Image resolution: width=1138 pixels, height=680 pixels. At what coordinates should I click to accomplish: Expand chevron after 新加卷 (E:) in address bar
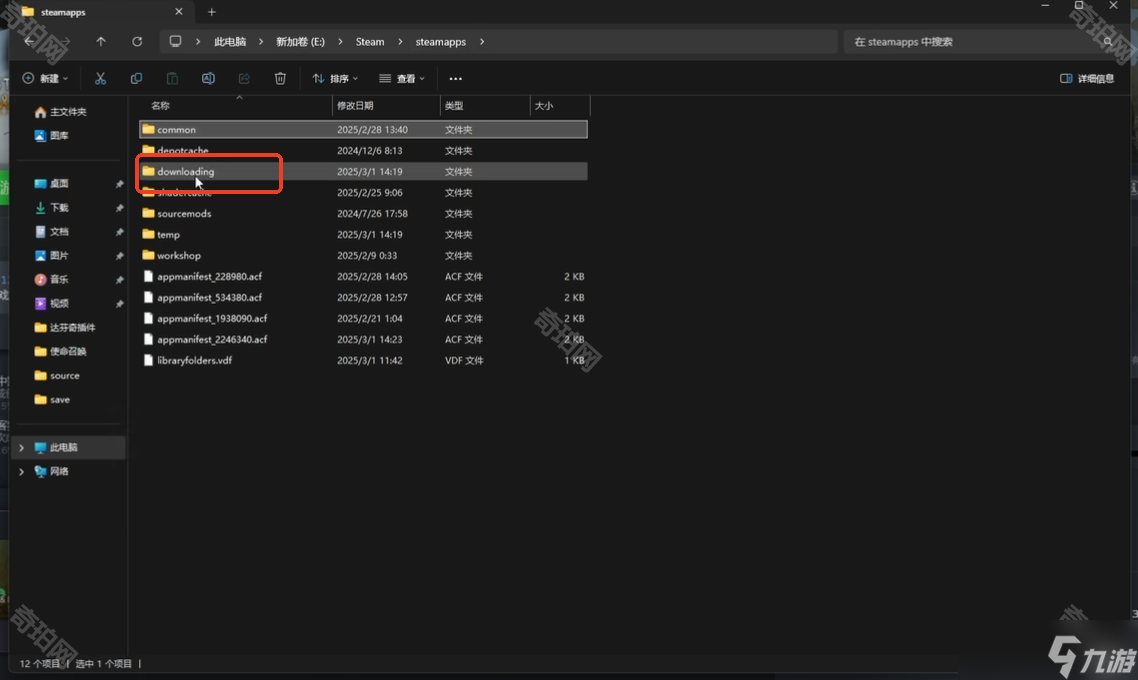point(340,41)
